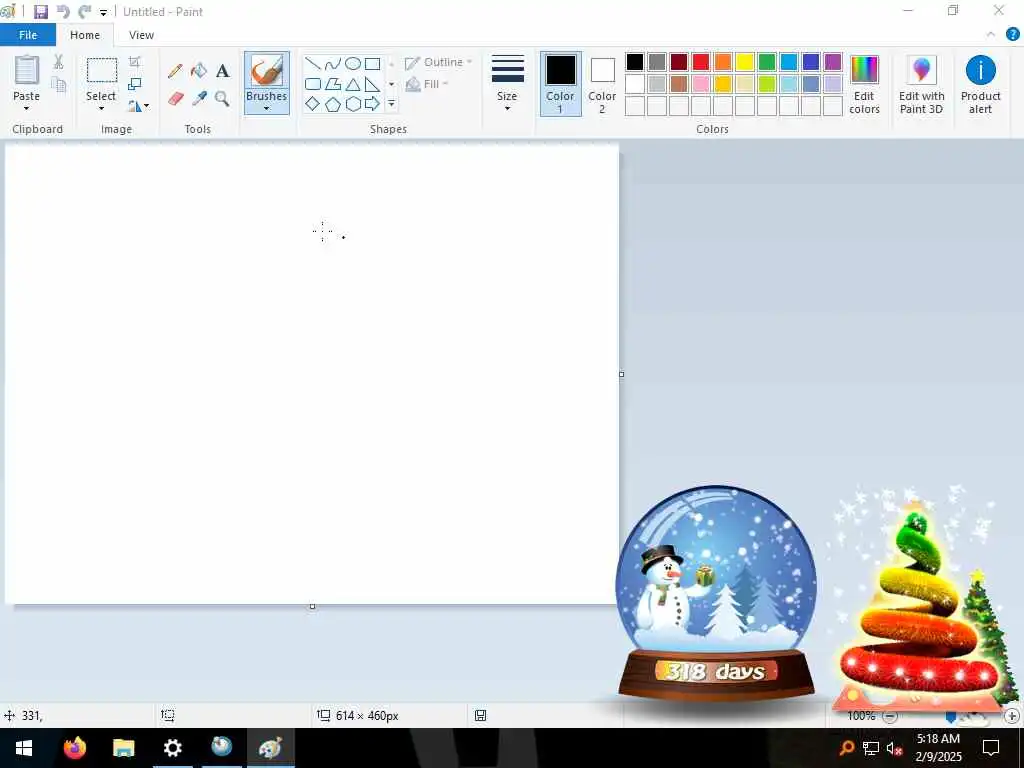Viewport: 1024px width, 768px height.
Task: Select the Oval shape
Action: 353,63
